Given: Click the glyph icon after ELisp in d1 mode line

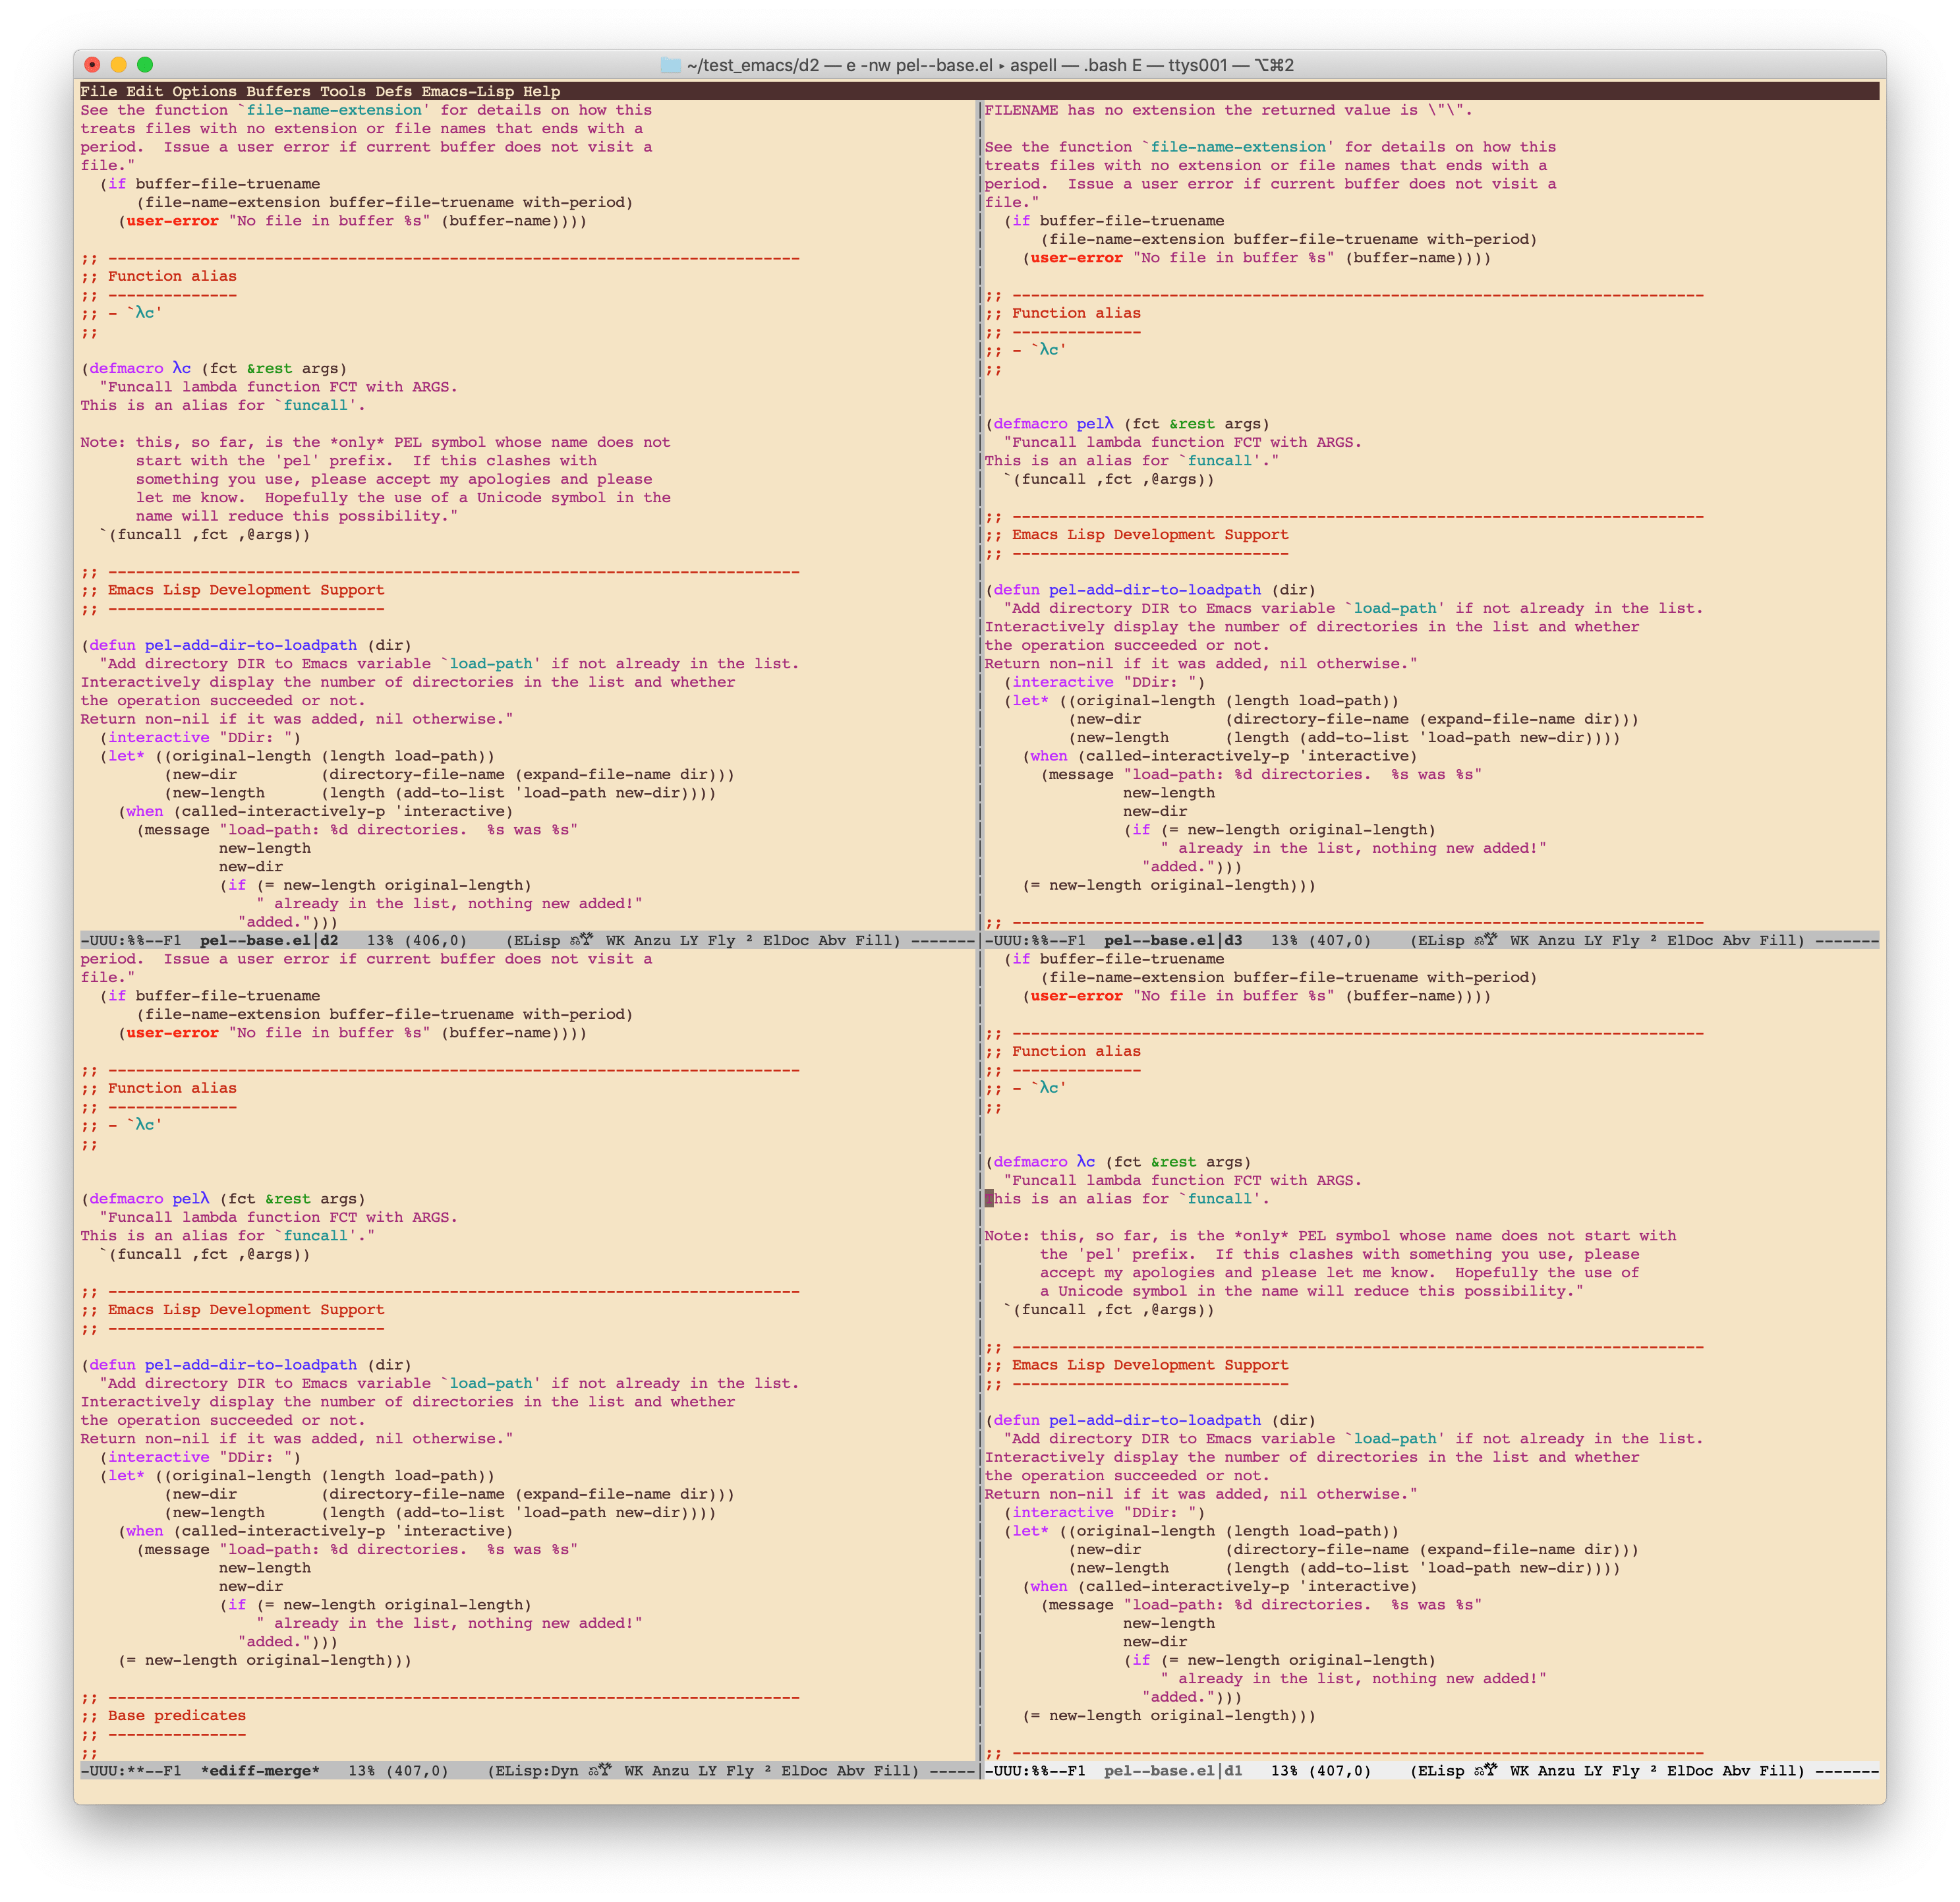Looking at the screenshot, I should [x=1486, y=1770].
